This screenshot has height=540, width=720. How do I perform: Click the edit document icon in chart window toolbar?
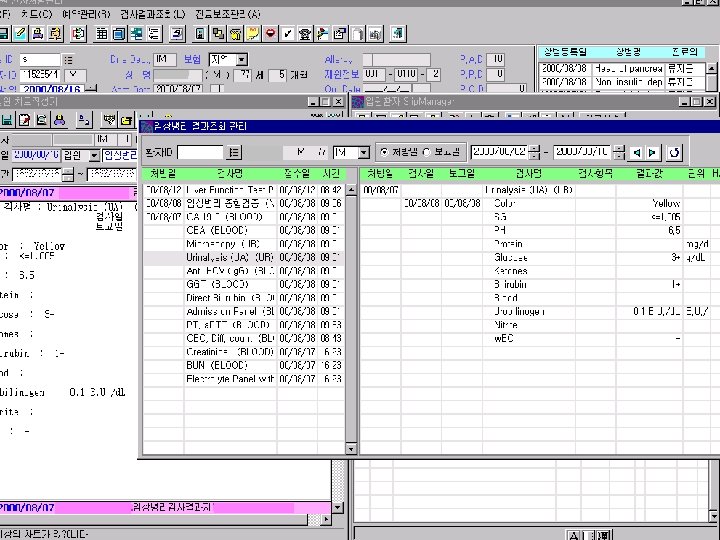(x=24, y=120)
